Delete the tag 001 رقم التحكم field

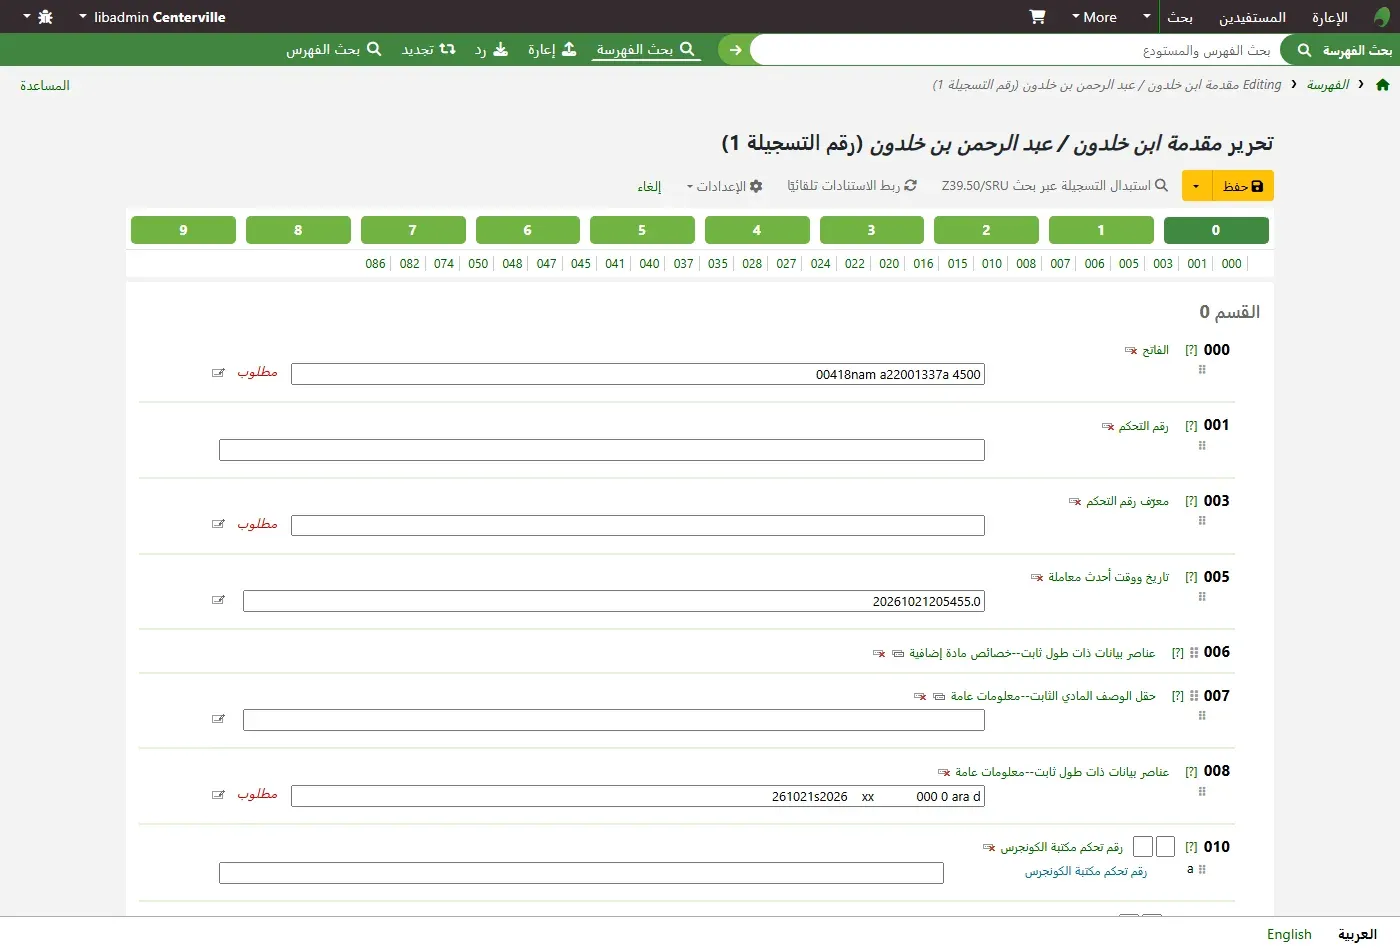coord(1108,426)
